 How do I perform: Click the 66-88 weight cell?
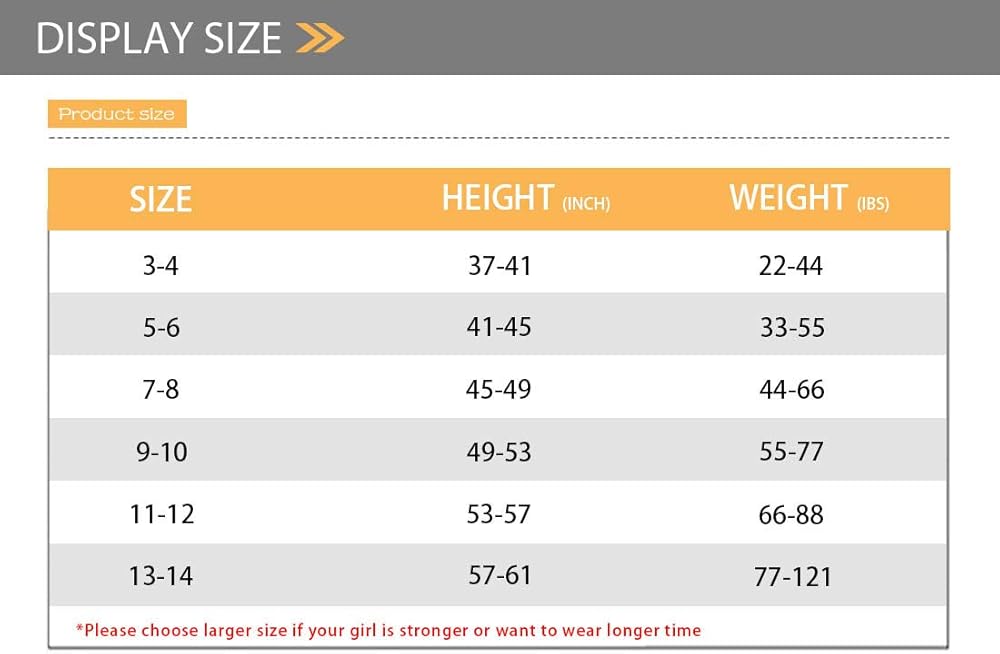coord(791,515)
